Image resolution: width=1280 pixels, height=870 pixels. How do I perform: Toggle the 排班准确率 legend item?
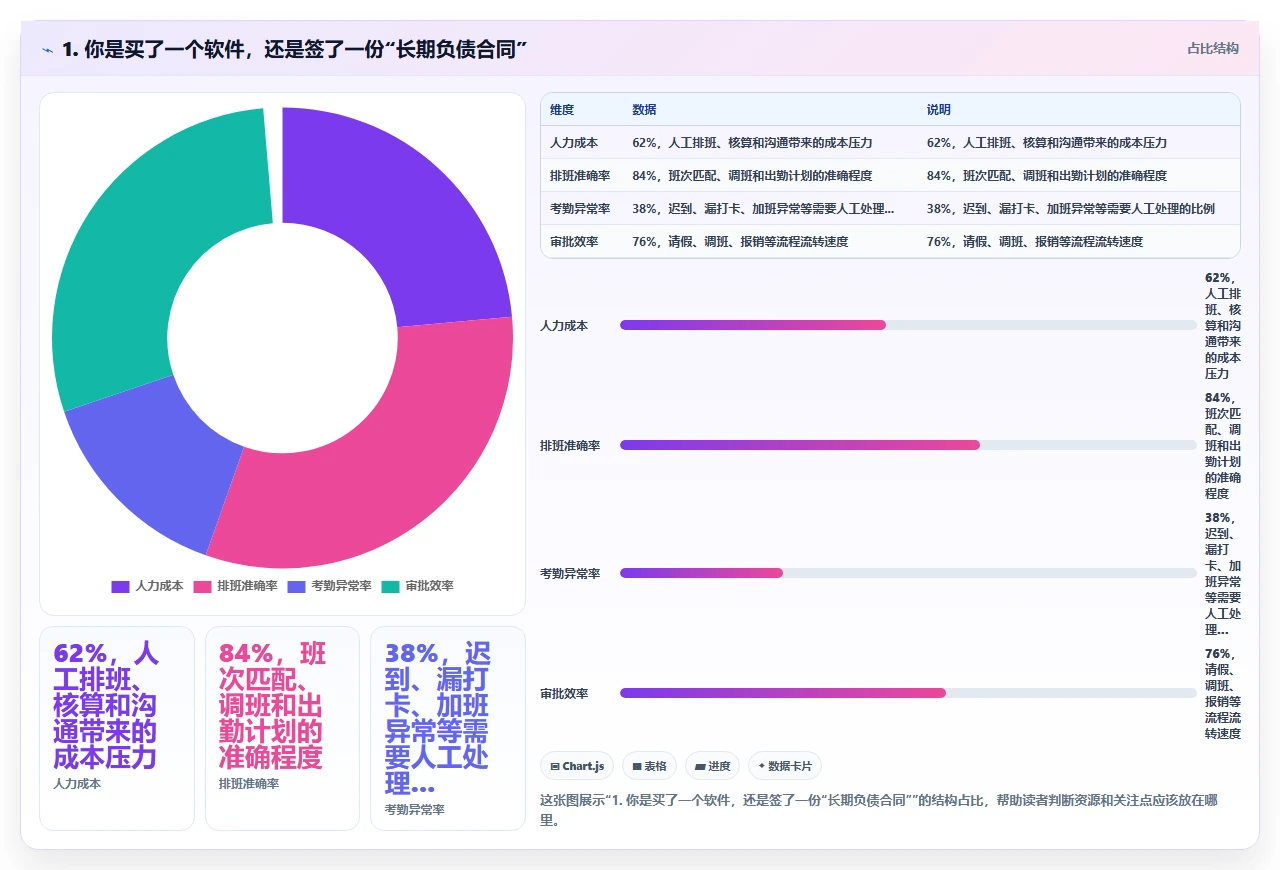235,586
